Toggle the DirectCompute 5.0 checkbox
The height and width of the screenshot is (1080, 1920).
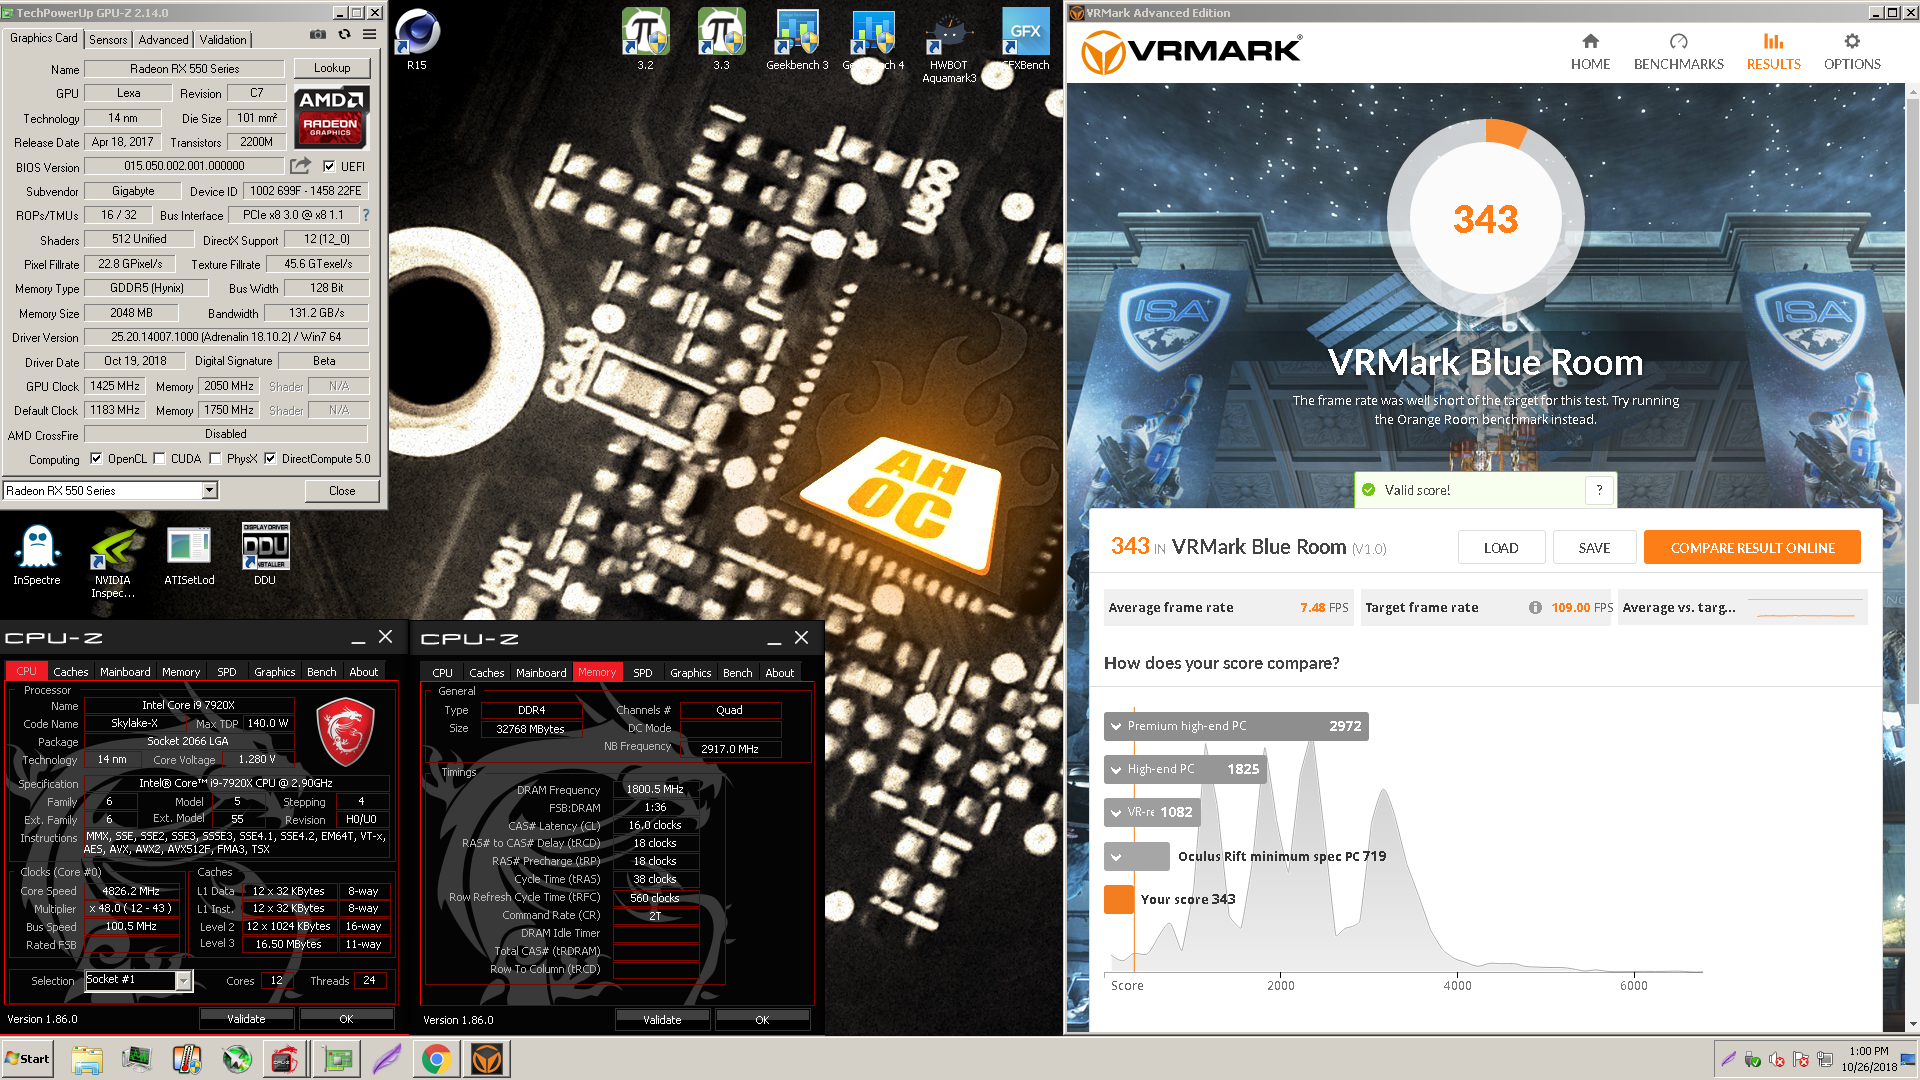(x=270, y=459)
